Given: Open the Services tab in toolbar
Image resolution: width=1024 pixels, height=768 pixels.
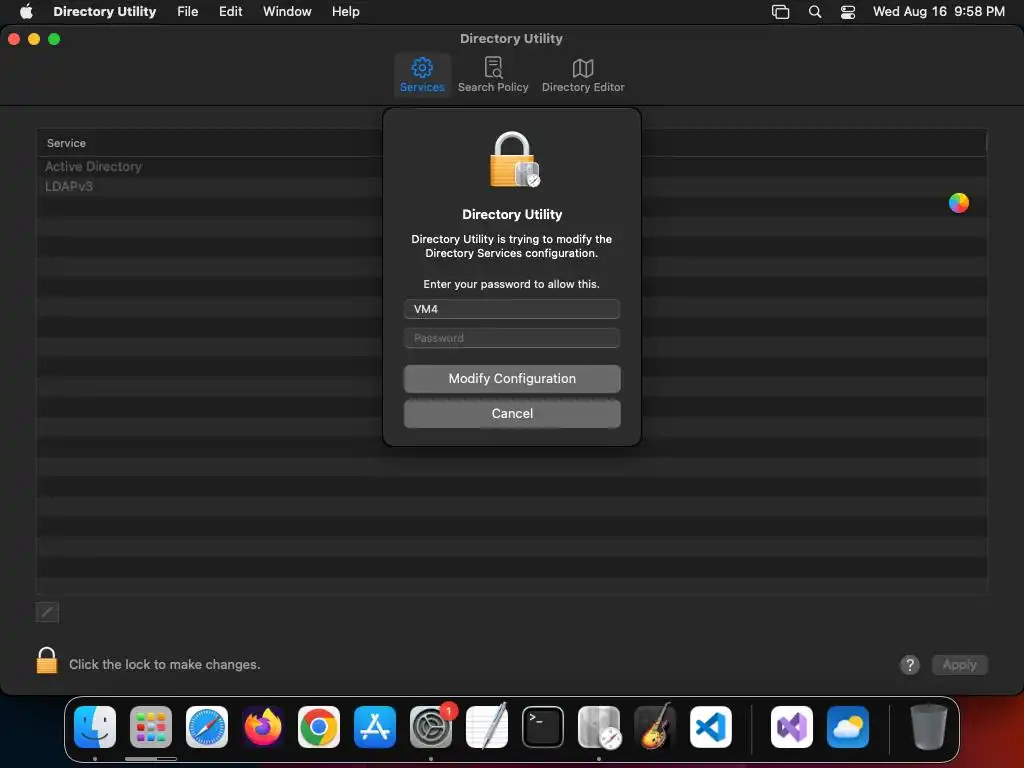Looking at the screenshot, I should (422, 75).
